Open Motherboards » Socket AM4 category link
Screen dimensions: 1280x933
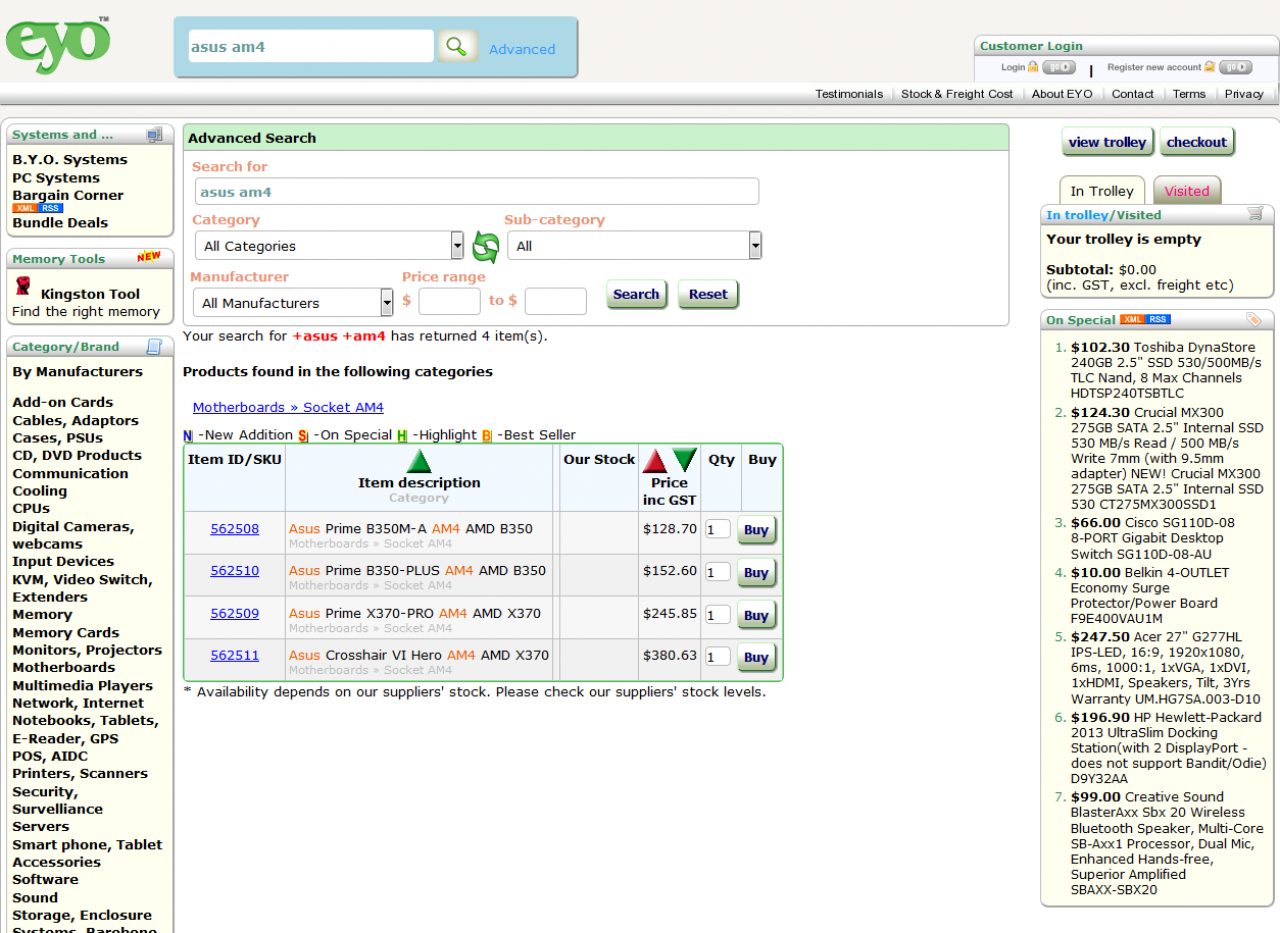click(288, 407)
